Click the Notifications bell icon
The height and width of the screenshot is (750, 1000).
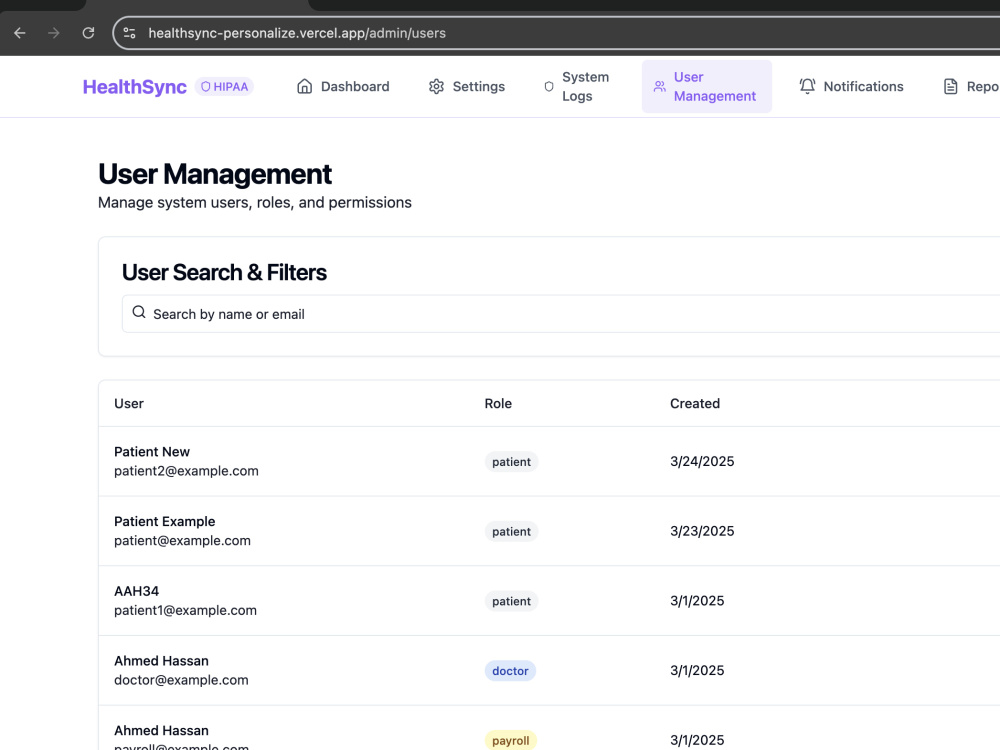tap(807, 87)
